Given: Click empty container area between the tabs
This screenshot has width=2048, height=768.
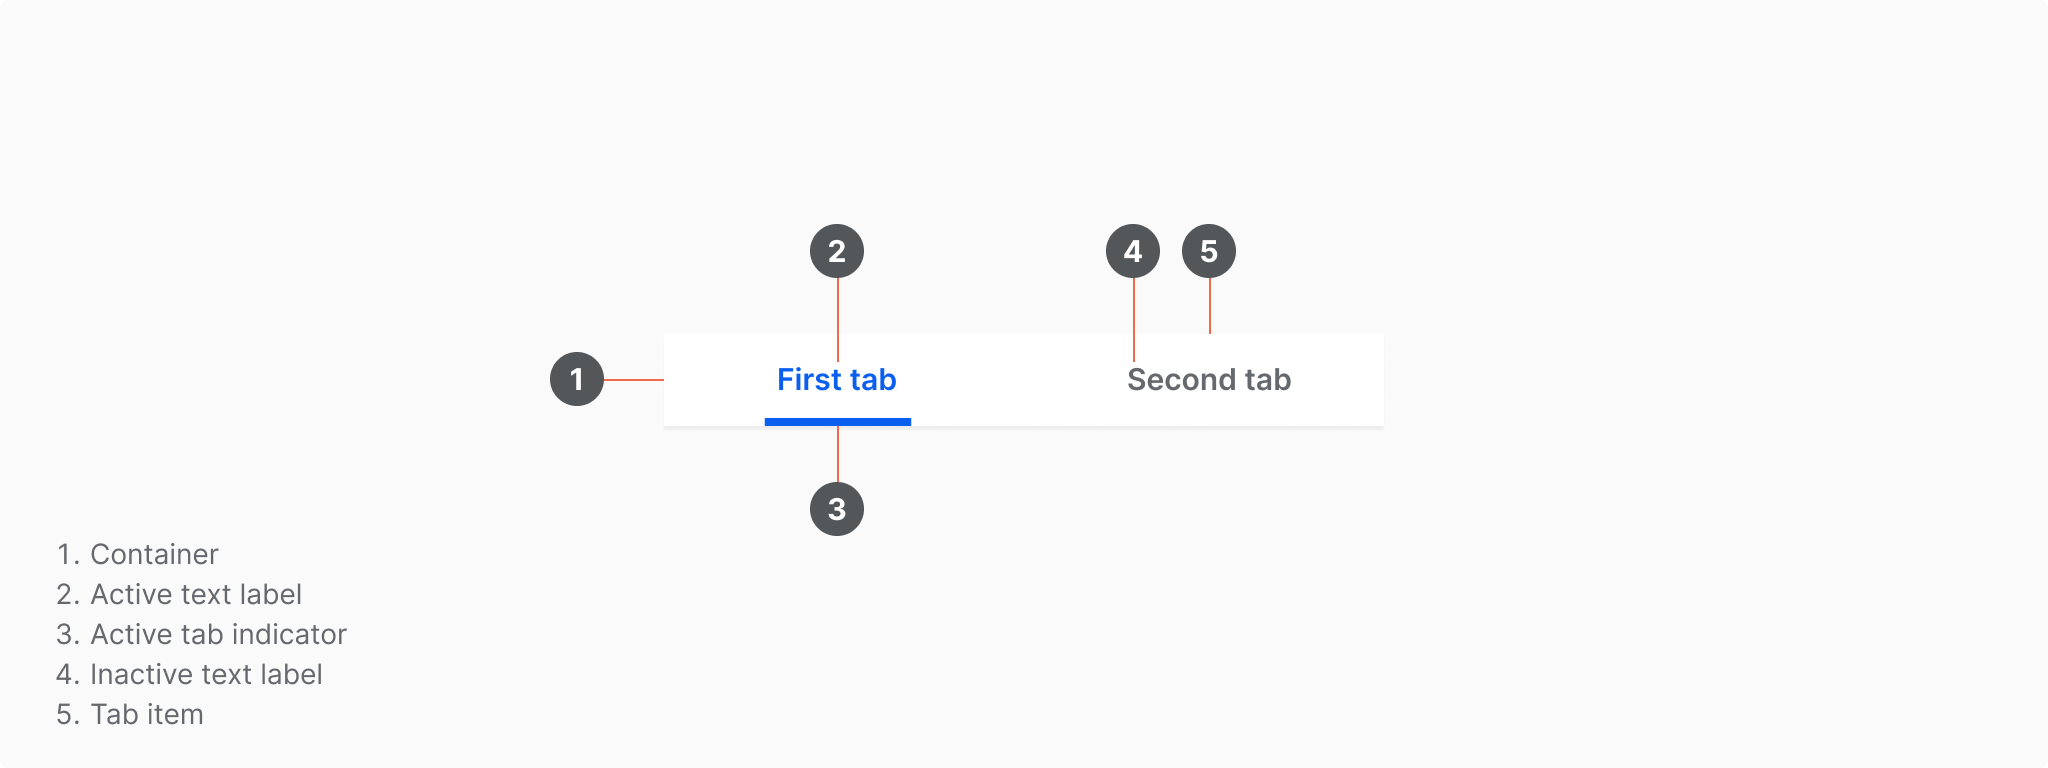Looking at the screenshot, I should [x=1012, y=380].
